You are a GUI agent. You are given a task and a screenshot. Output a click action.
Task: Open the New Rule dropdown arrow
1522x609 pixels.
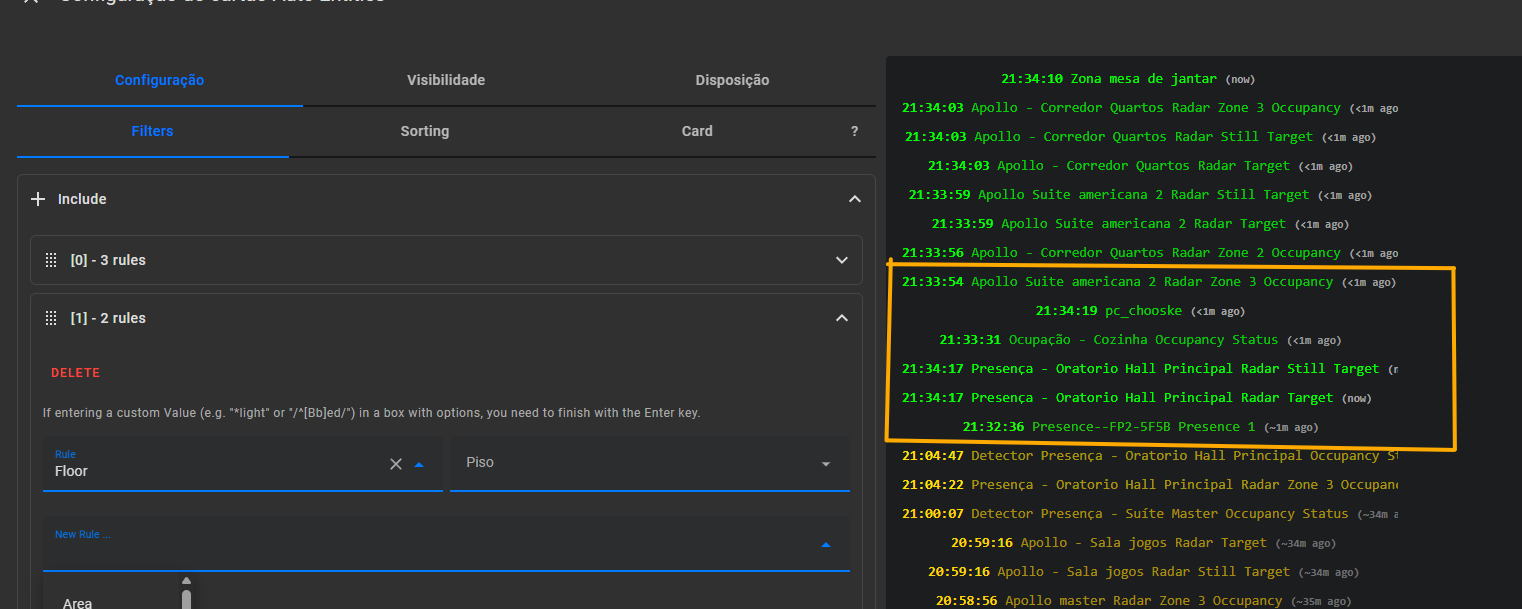pos(825,545)
